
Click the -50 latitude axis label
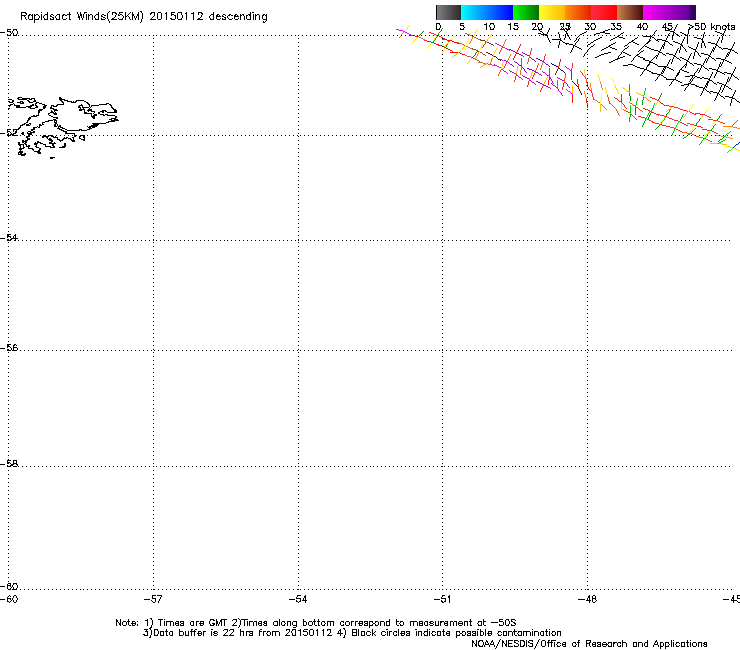pos(9,33)
